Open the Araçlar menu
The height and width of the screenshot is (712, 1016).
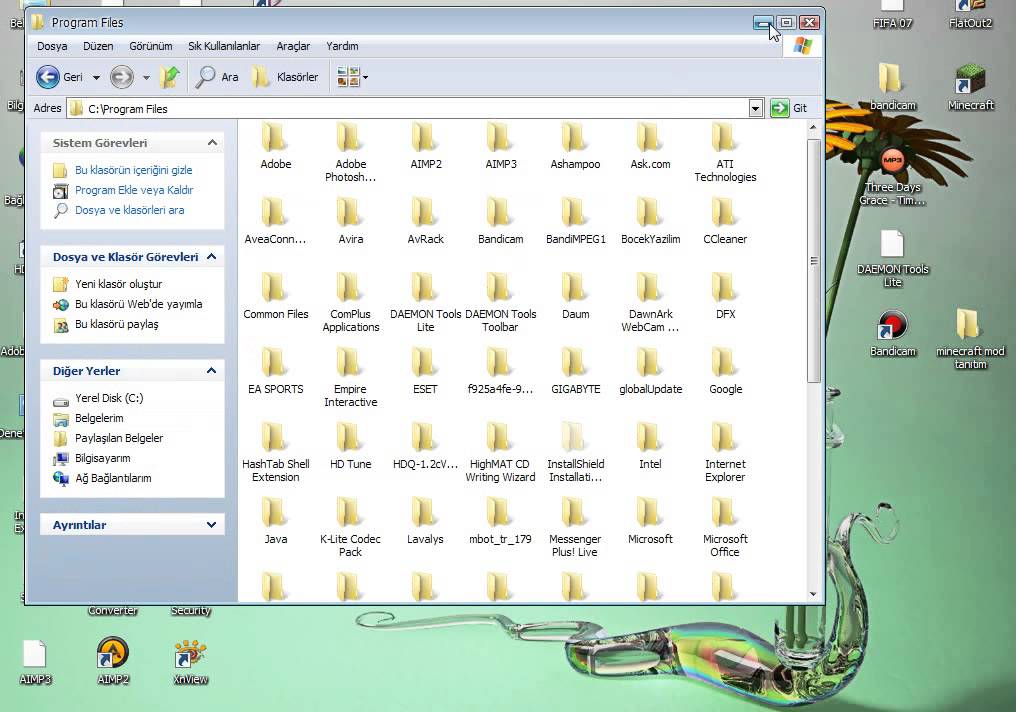tap(293, 46)
